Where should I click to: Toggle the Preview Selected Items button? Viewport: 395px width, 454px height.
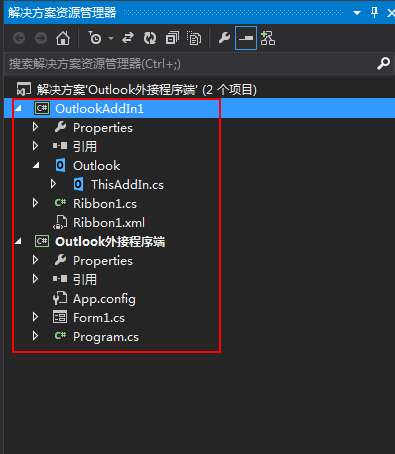246,38
